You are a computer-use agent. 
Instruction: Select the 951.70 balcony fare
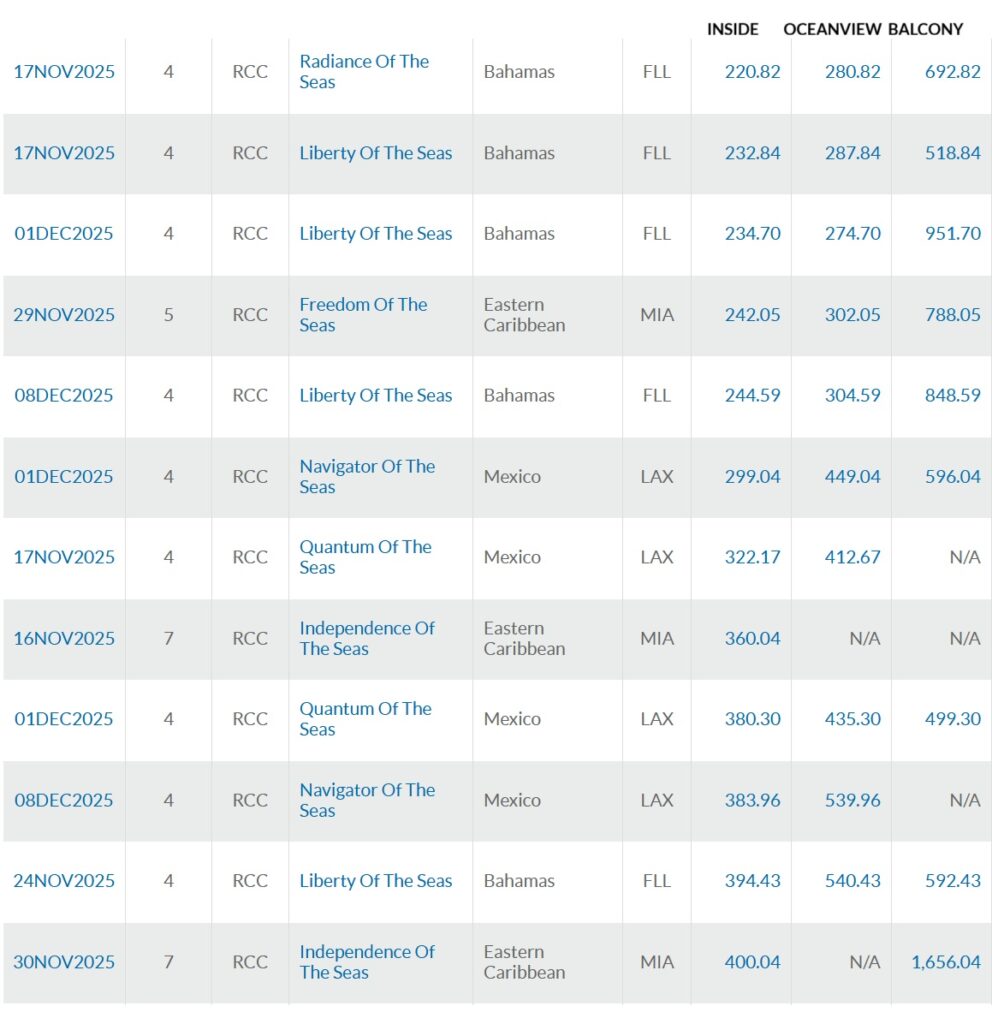(x=945, y=234)
